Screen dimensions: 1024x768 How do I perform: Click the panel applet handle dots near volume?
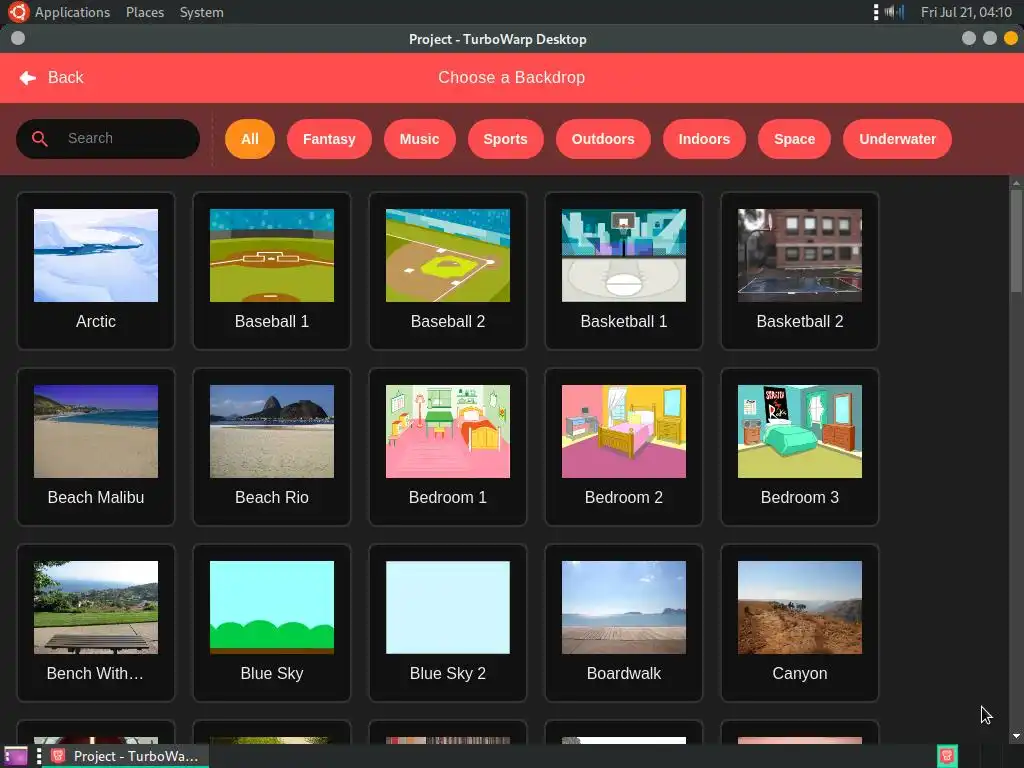(876, 12)
